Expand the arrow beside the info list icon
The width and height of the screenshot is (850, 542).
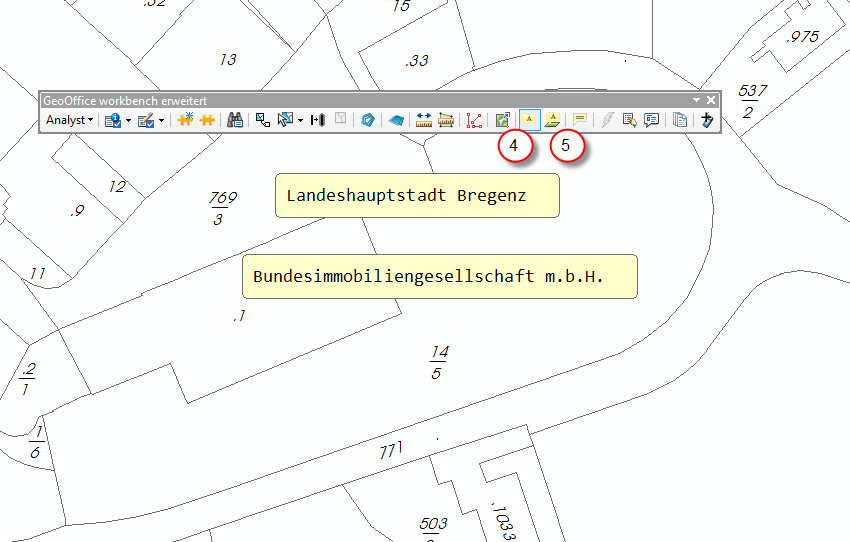click(128, 120)
